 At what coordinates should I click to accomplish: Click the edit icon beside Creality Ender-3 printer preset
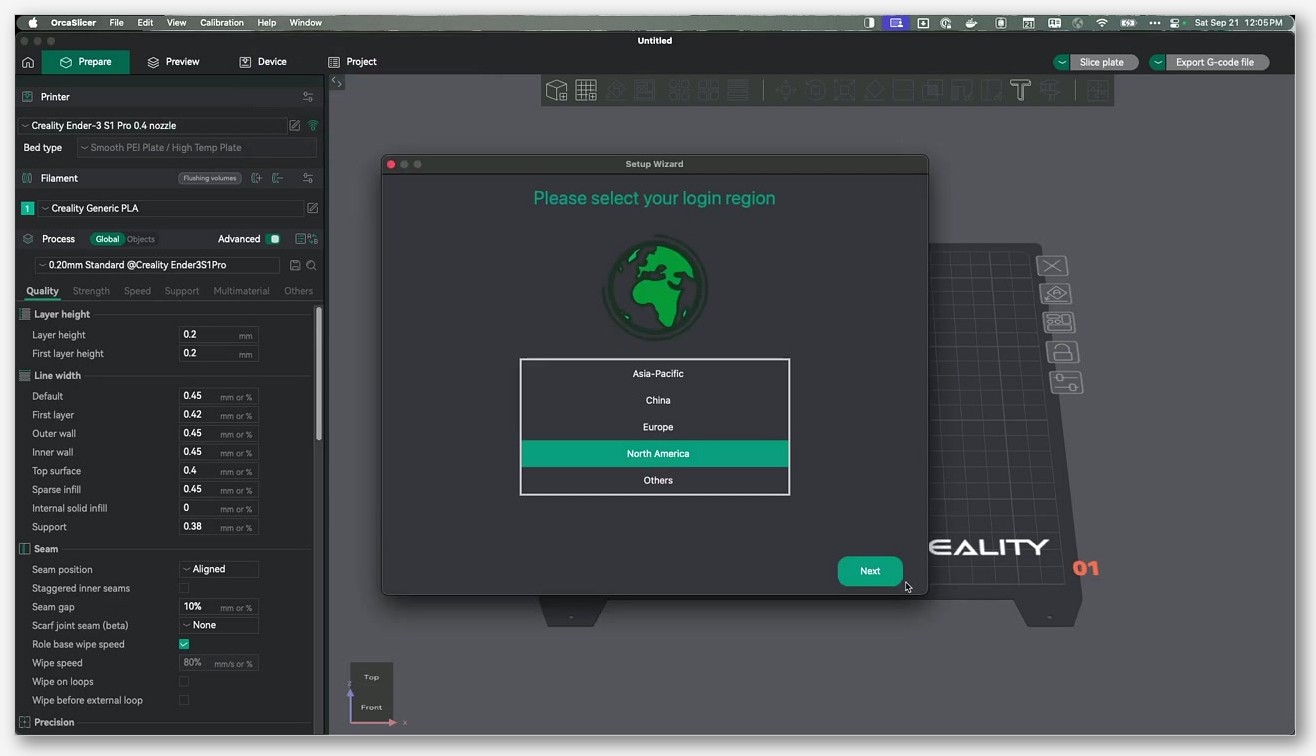click(x=295, y=126)
